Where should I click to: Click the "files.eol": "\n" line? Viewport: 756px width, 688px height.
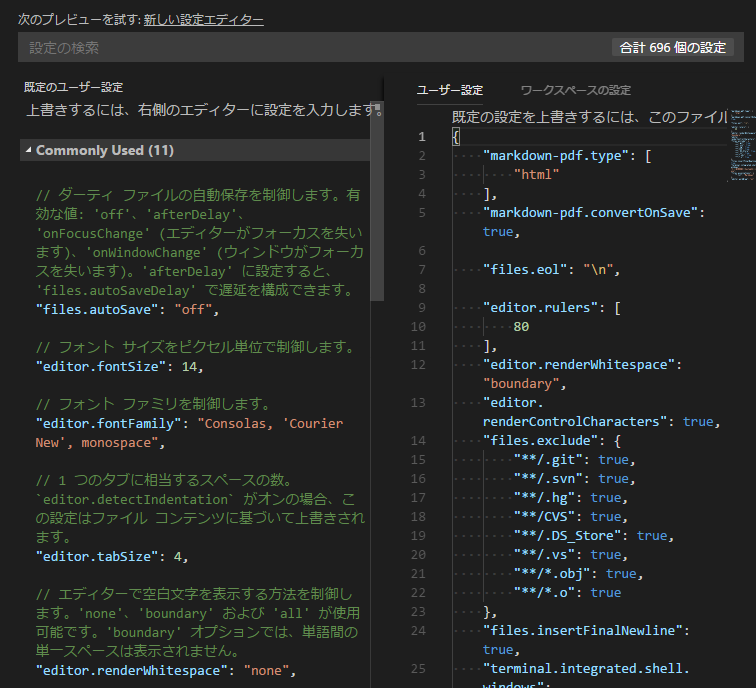(x=551, y=270)
